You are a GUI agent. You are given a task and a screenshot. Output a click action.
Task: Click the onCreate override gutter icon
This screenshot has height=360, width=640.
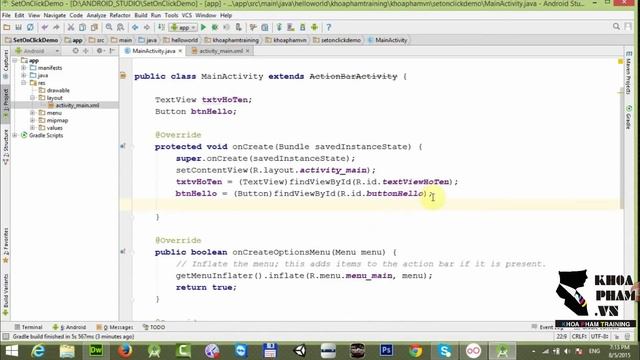pyautogui.click(x=123, y=146)
